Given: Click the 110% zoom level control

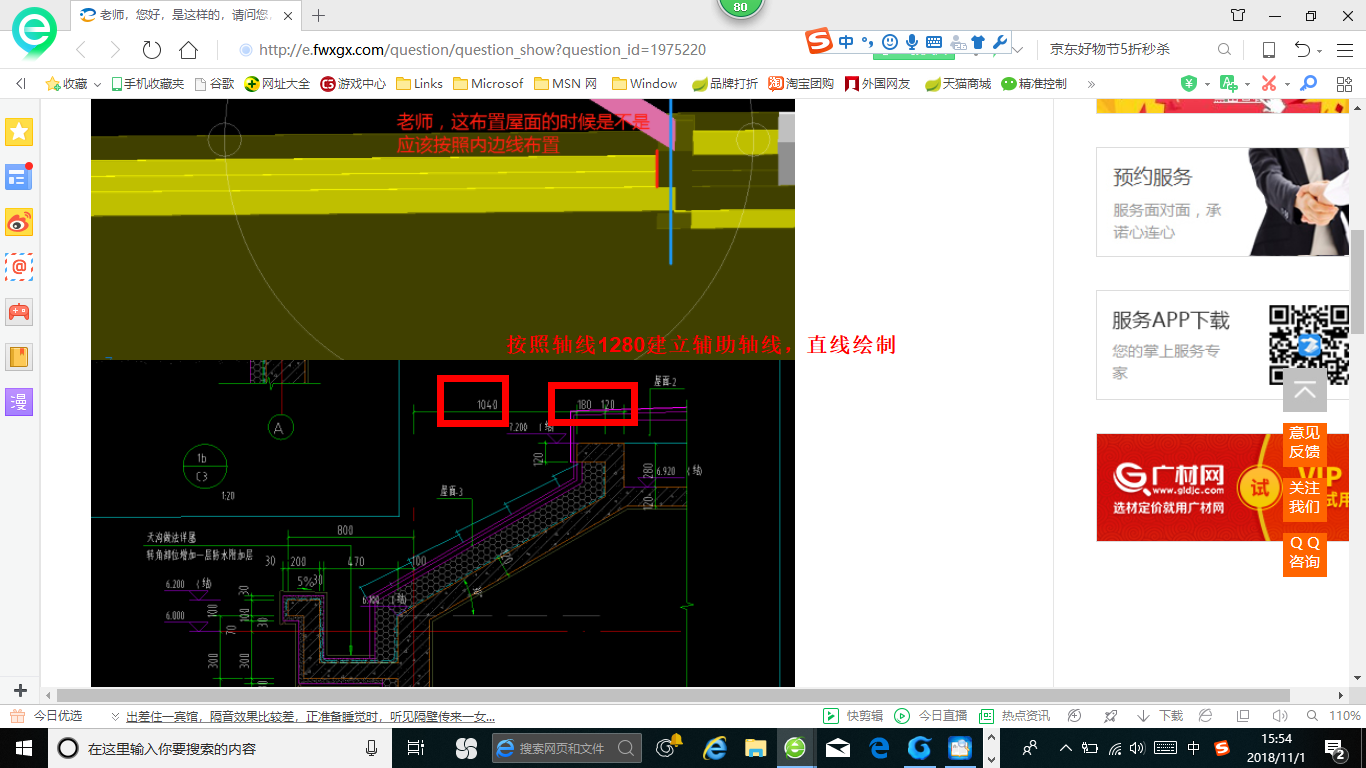Looking at the screenshot, I should (x=1345, y=716).
